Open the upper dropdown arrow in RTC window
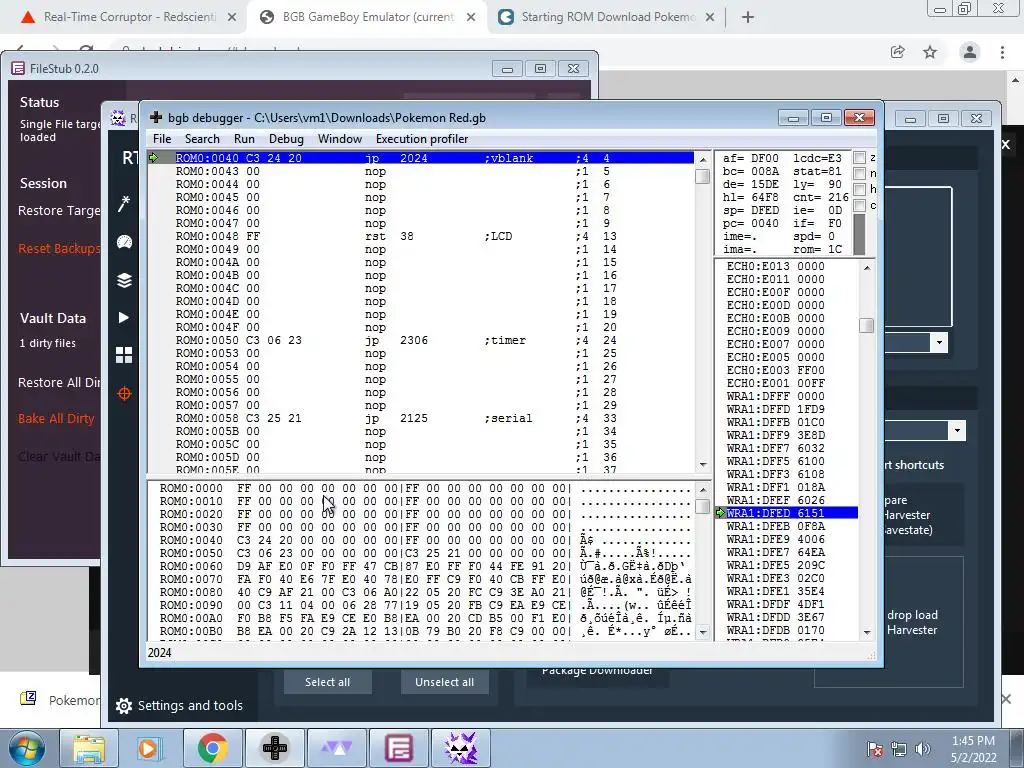The image size is (1024, 768). pyautogui.click(x=939, y=342)
